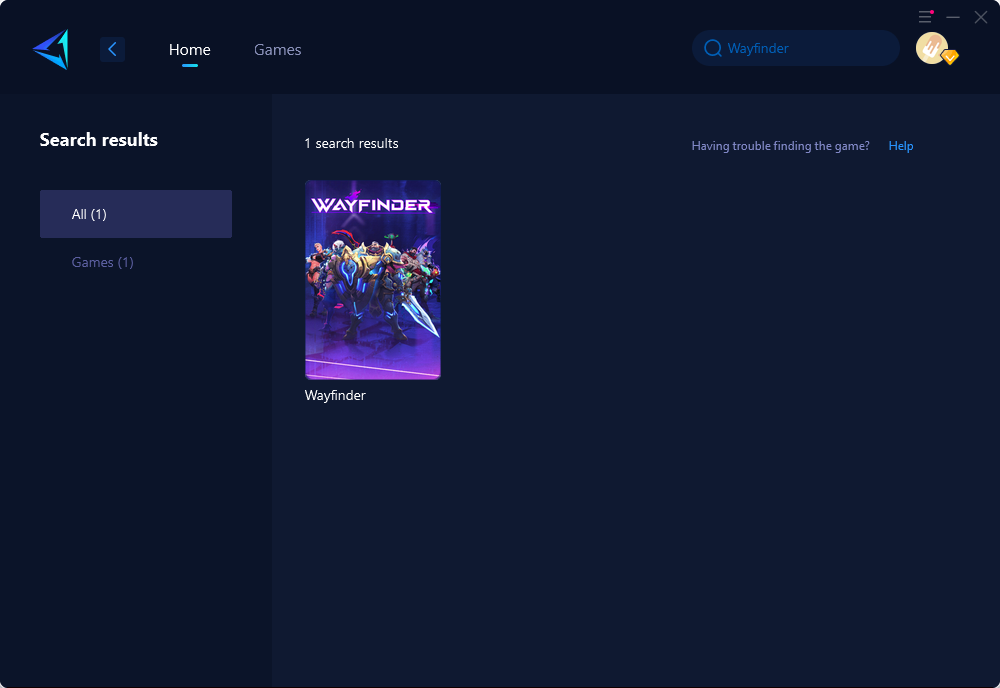
Task: Click the GearUP Booster logo icon
Action: click(x=51, y=49)
